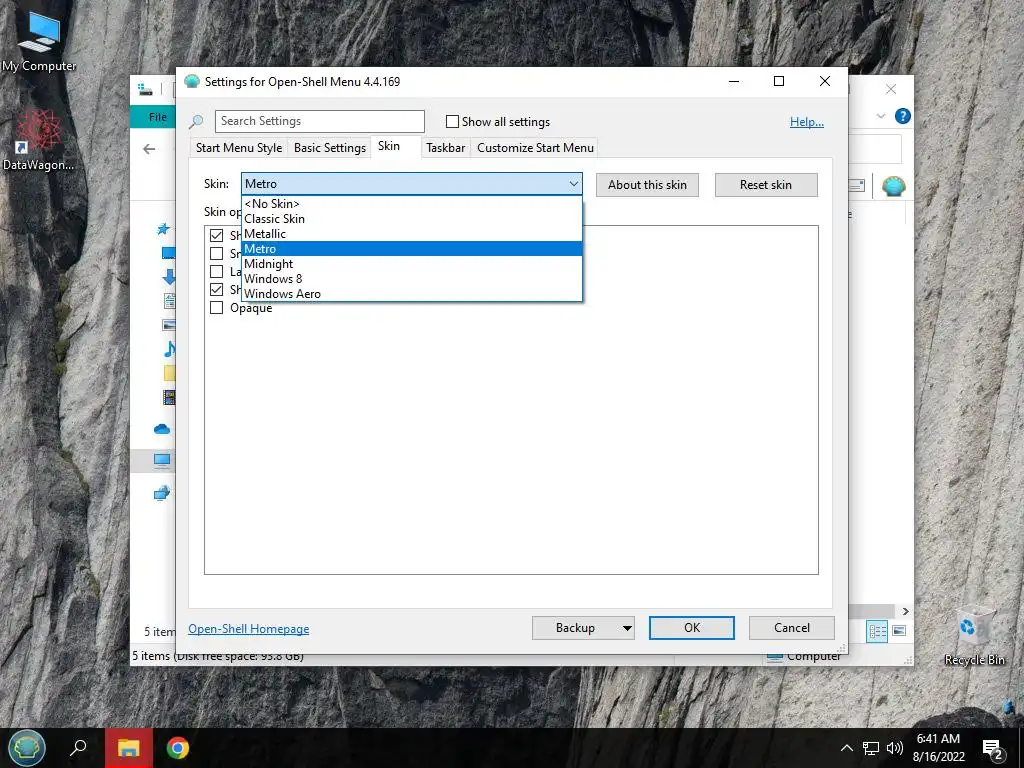
Task: Switch to Customize Start Menu tab
Action: pos(536,148)
